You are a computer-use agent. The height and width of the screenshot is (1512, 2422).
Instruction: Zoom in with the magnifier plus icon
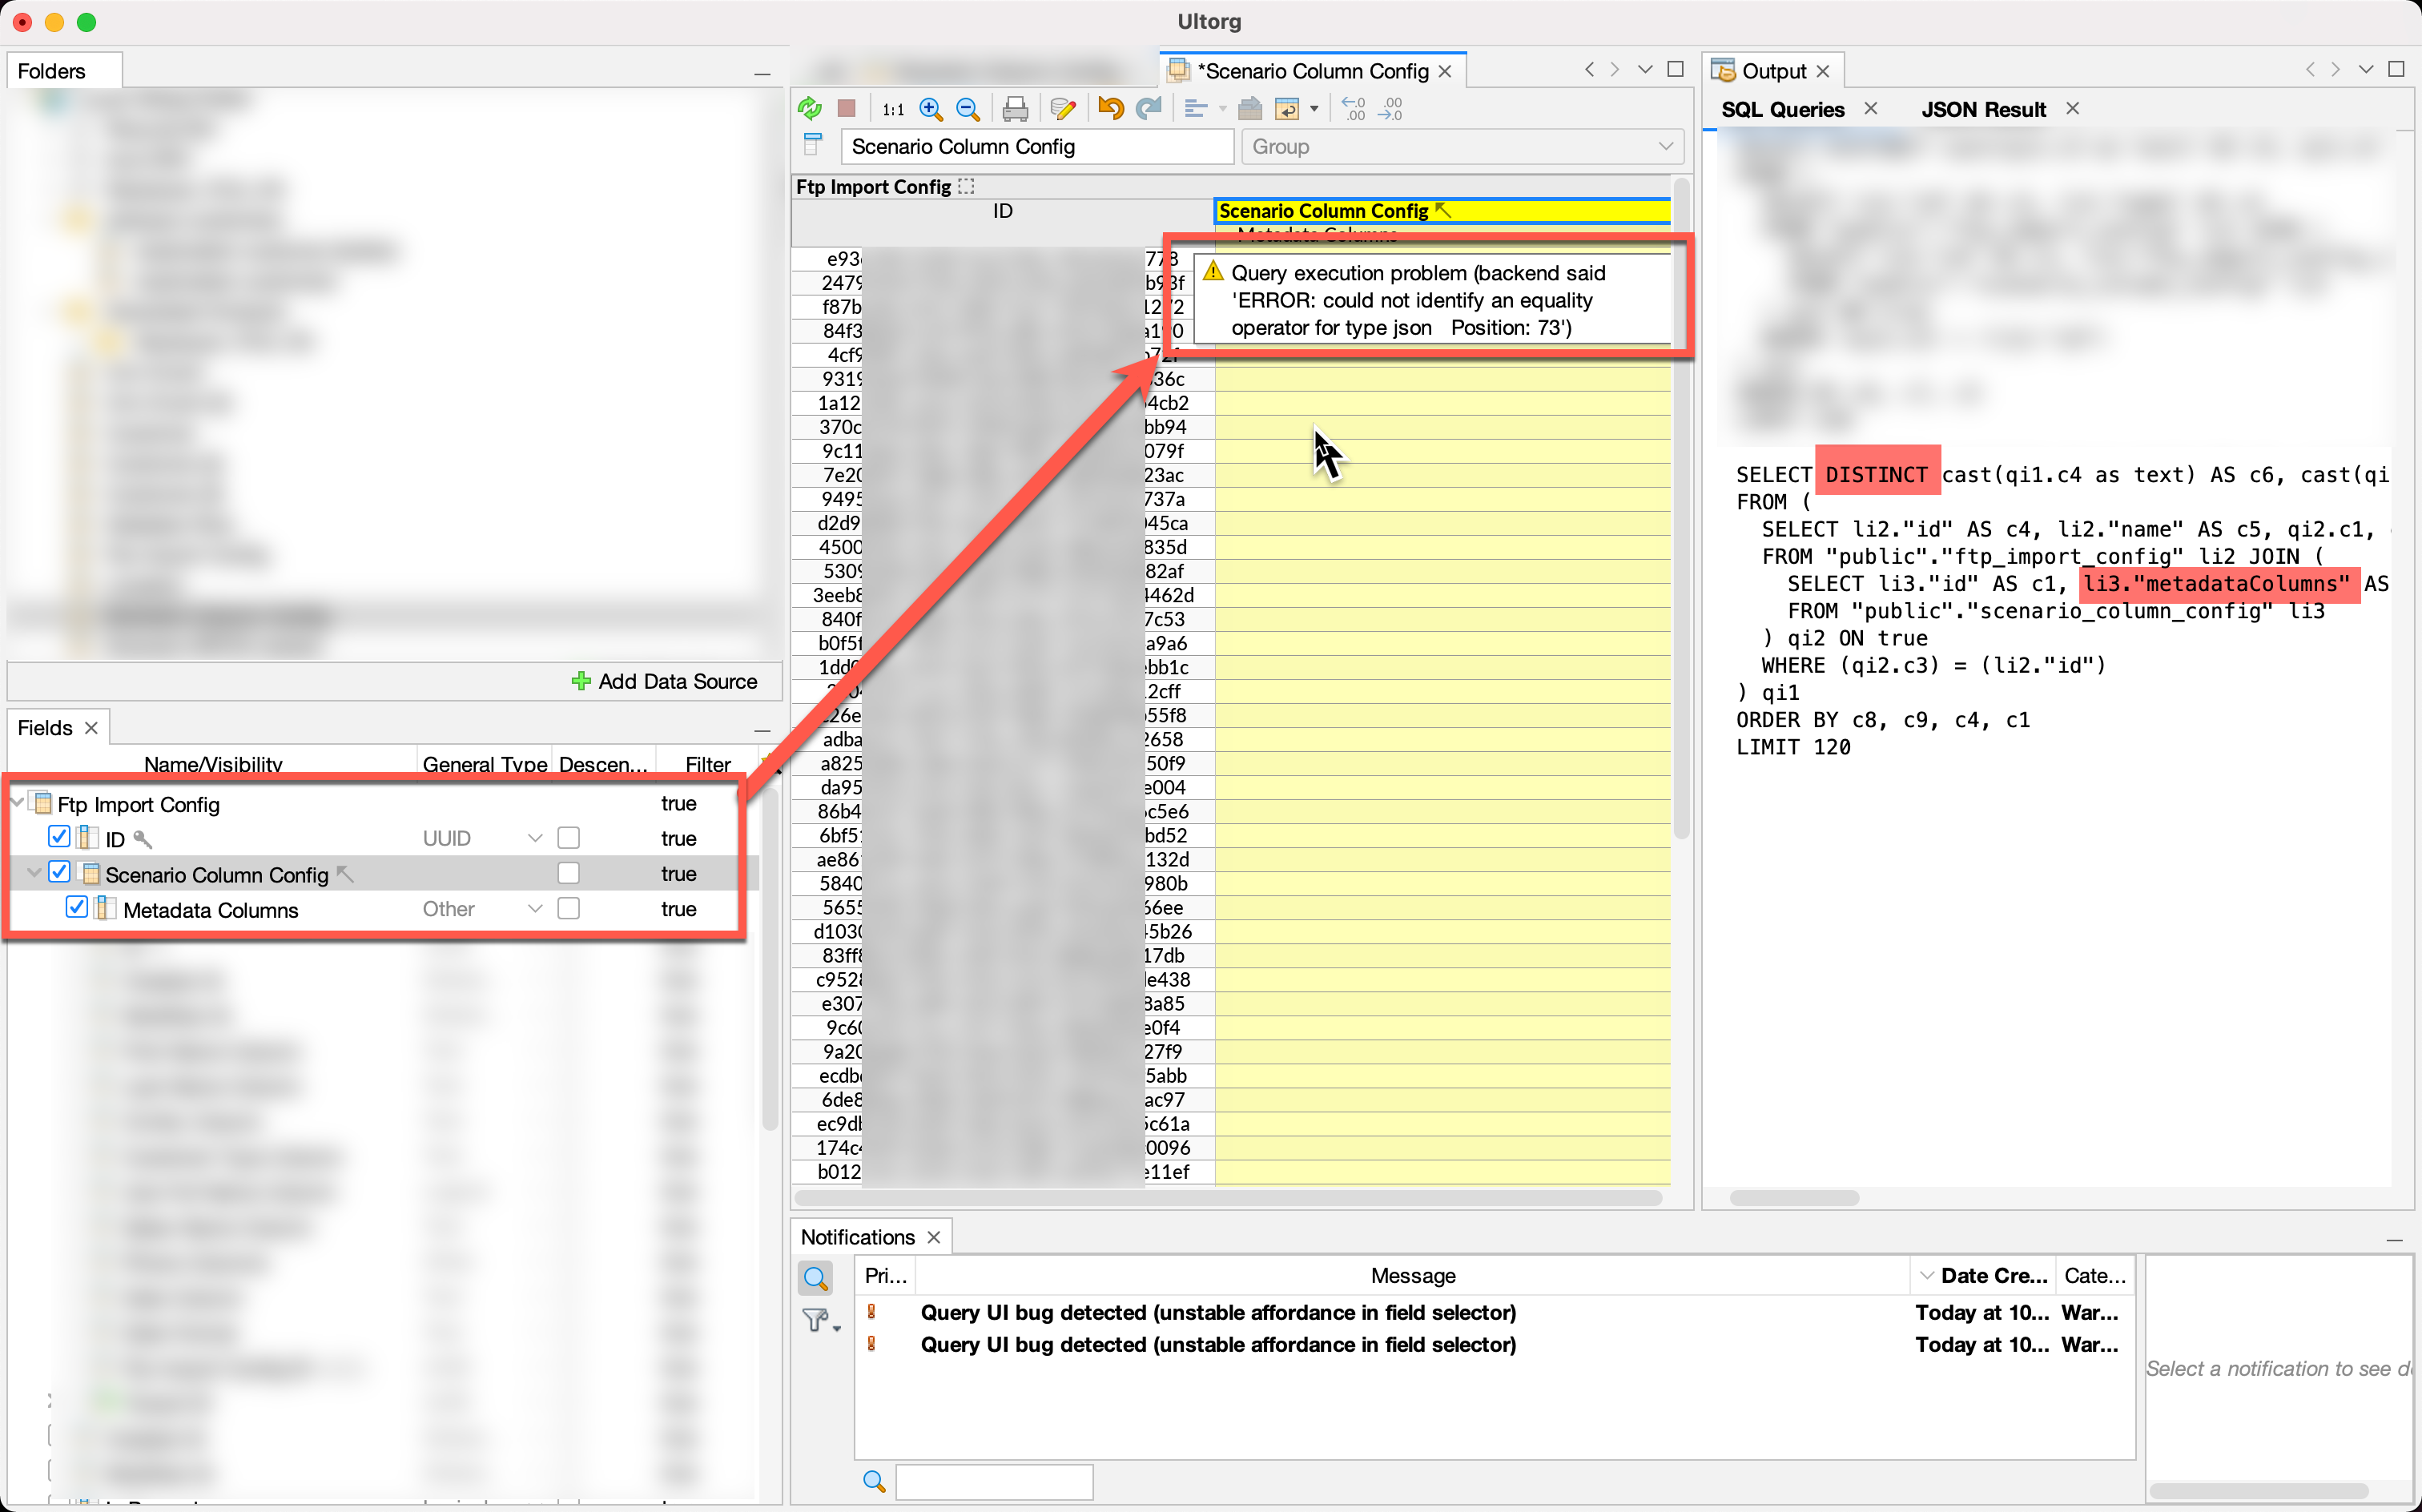coord(930,108)
